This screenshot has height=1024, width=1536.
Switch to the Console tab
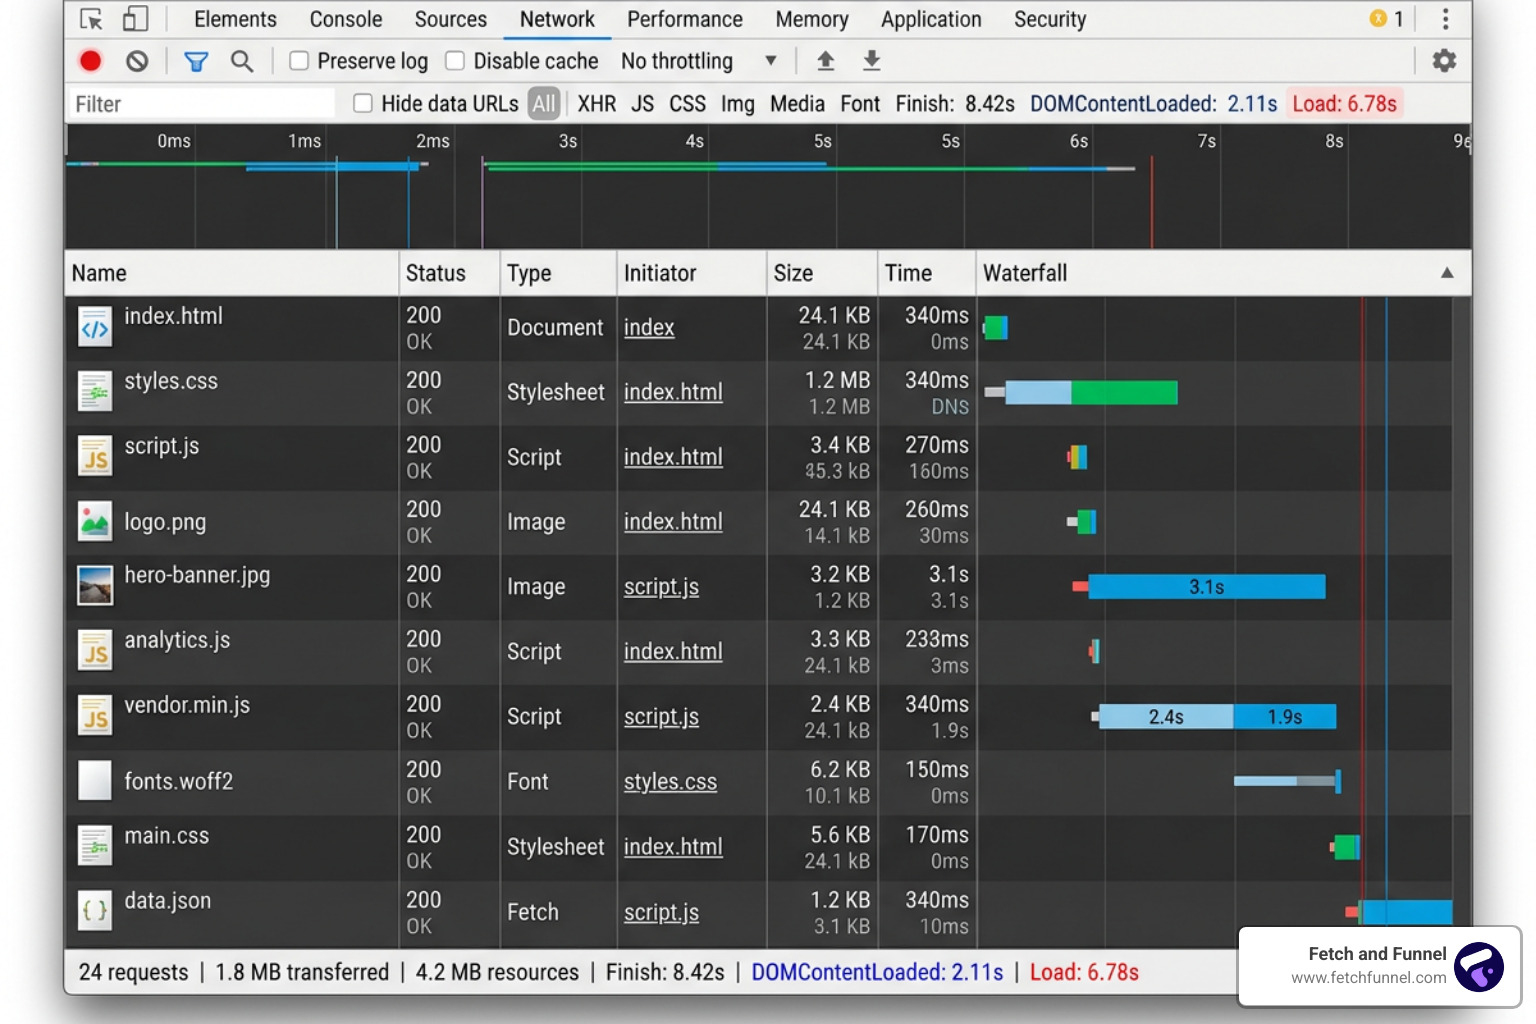click(346, 19)
